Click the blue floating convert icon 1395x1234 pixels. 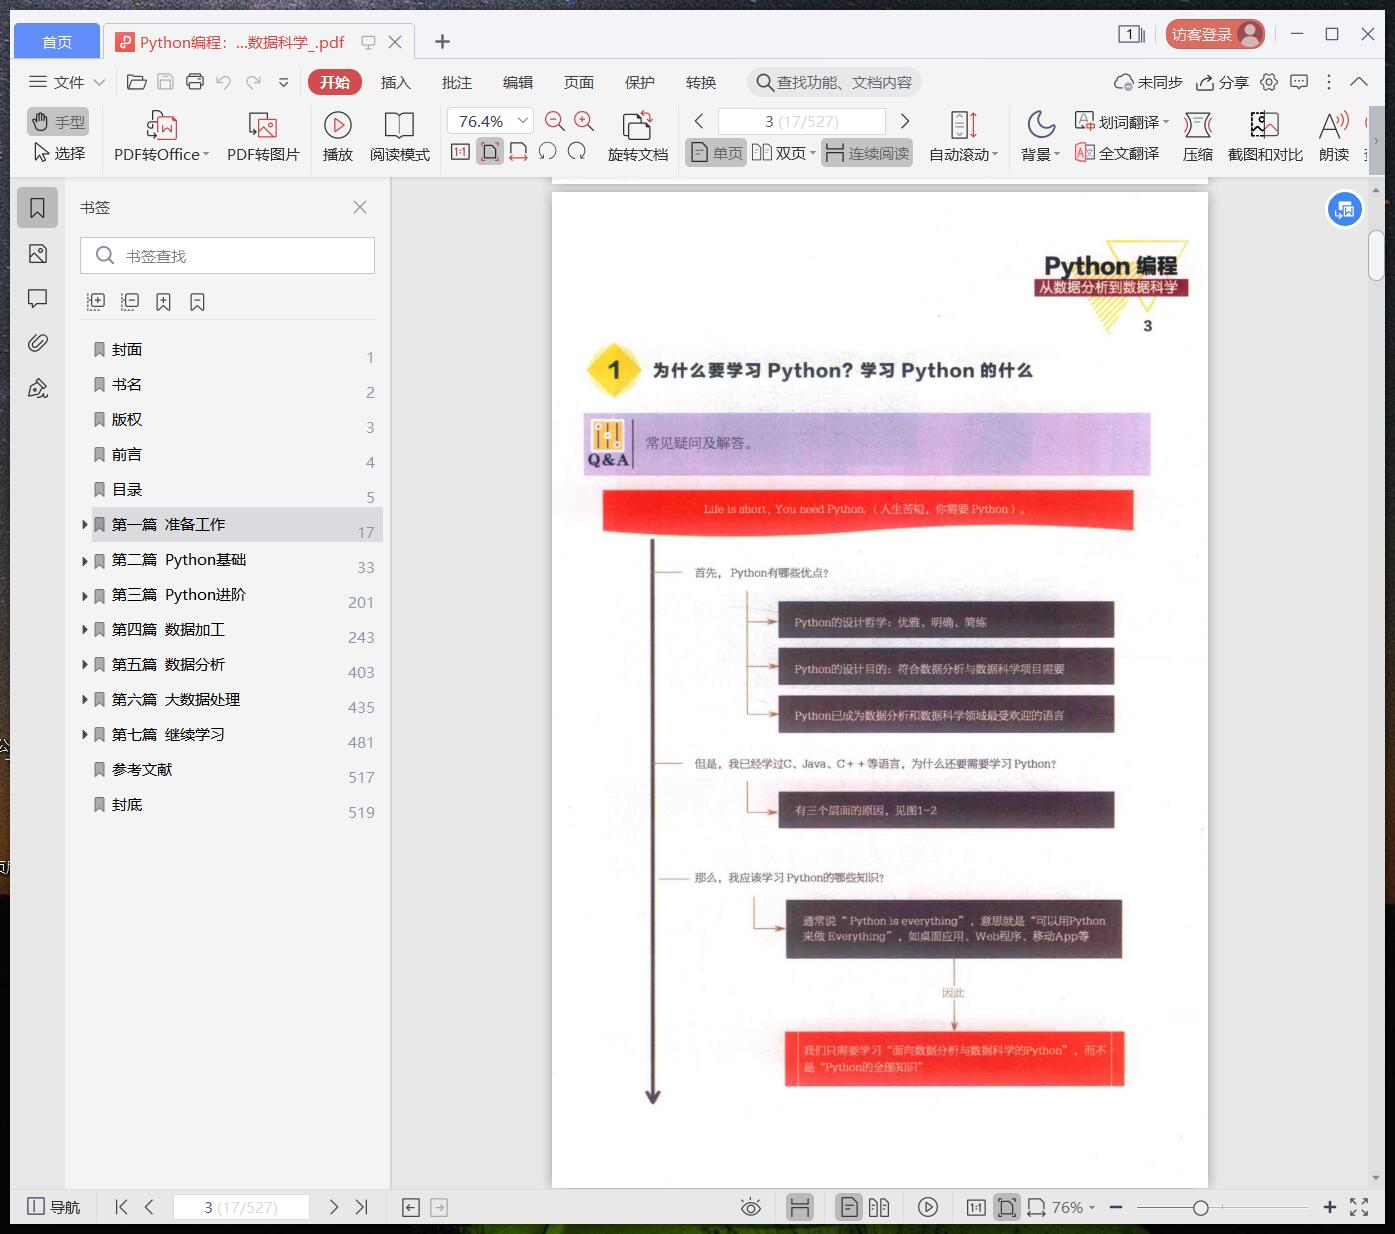(x=1344, y=210)
